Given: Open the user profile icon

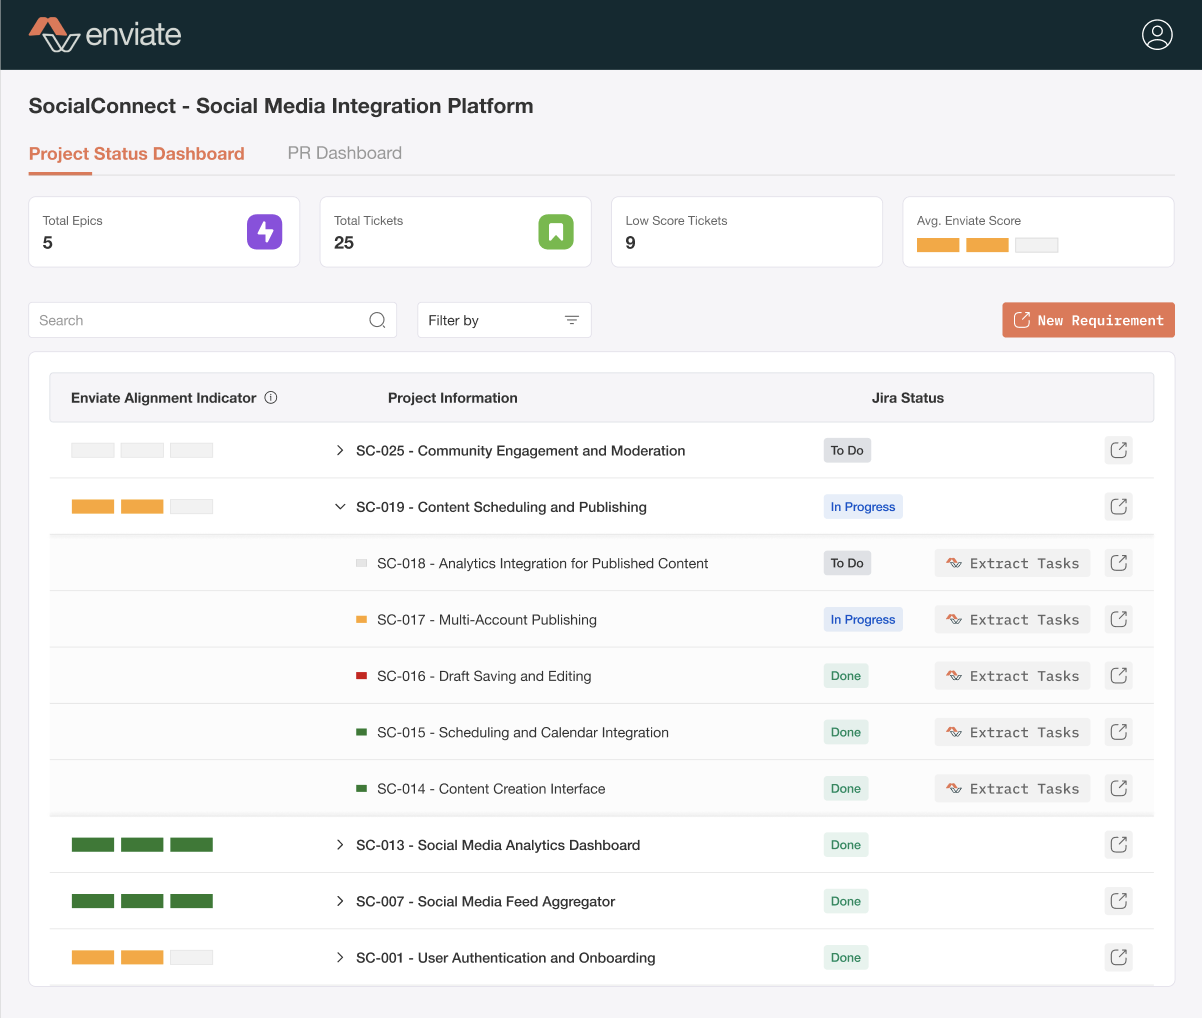Looking at the screenshot, I should pos(1157,35).
